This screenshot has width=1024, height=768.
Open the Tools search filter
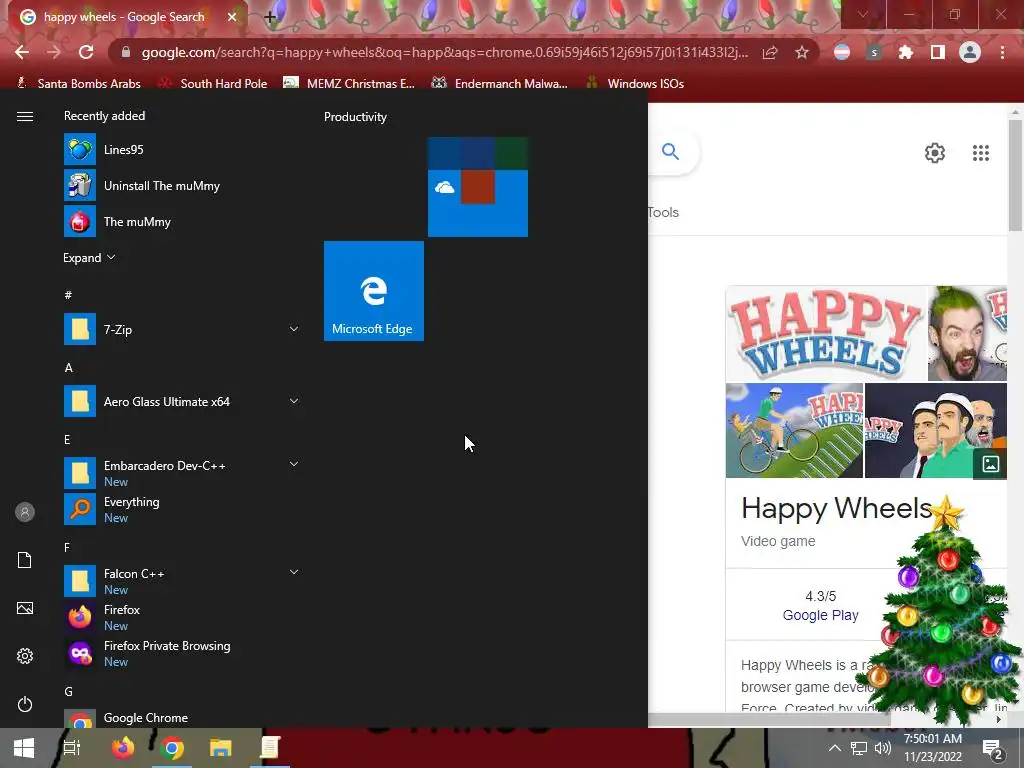(x=664, y=212)
